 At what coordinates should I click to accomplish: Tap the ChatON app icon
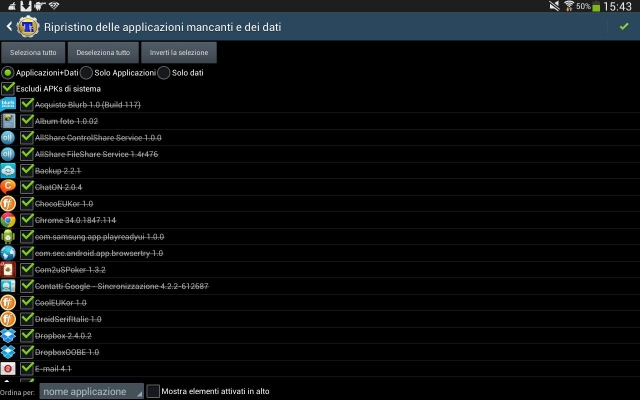pos(8,187)
